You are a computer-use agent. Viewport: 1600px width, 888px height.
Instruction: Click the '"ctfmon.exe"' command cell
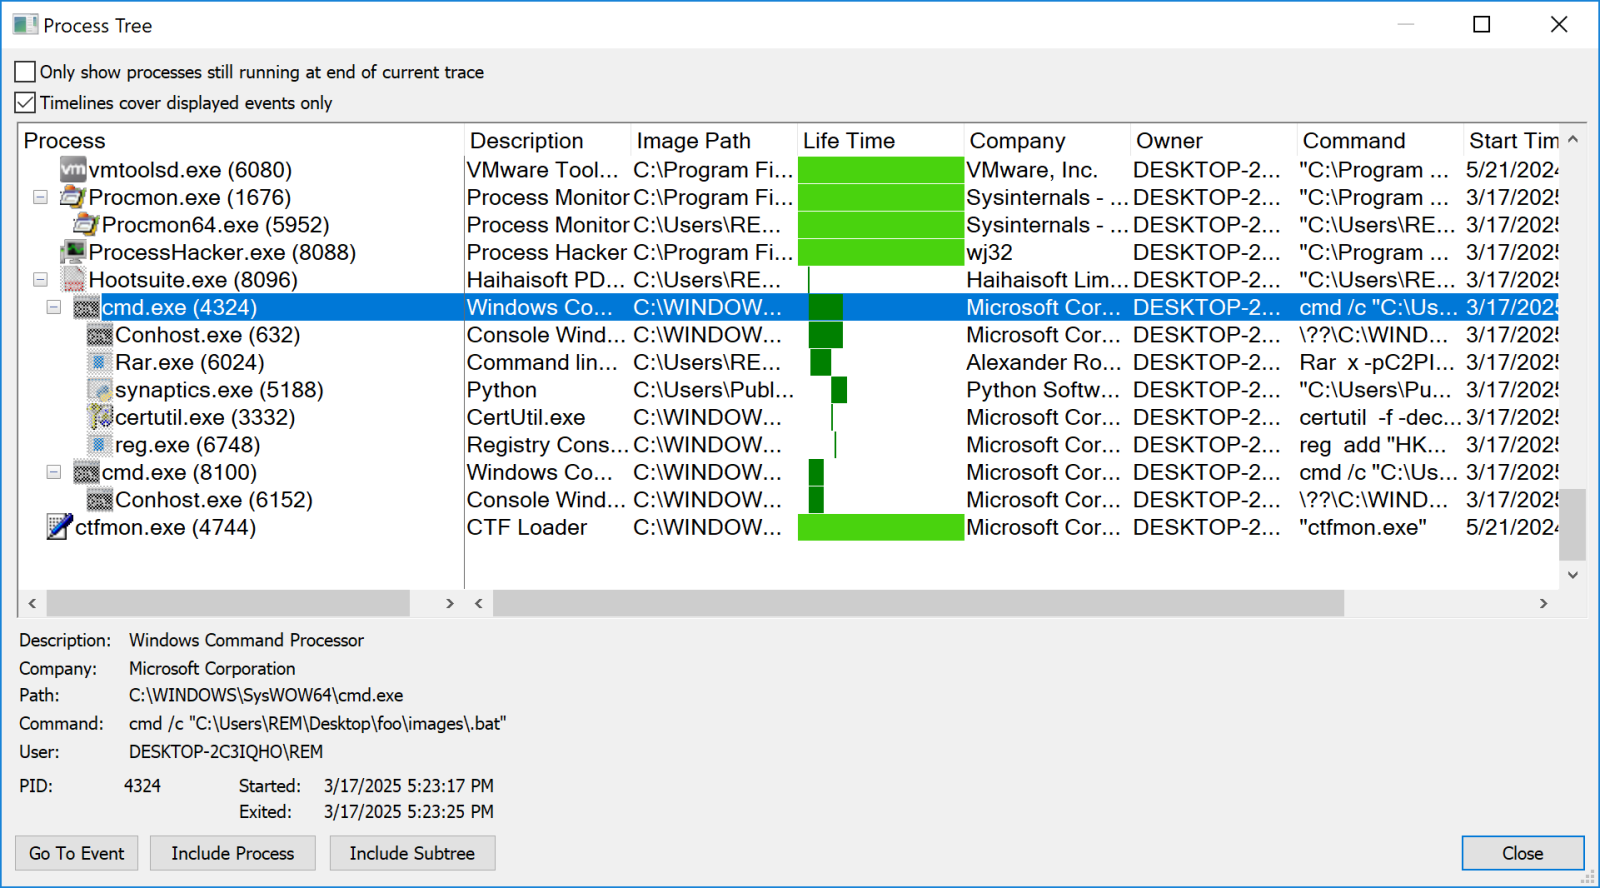coord(1363,527)
